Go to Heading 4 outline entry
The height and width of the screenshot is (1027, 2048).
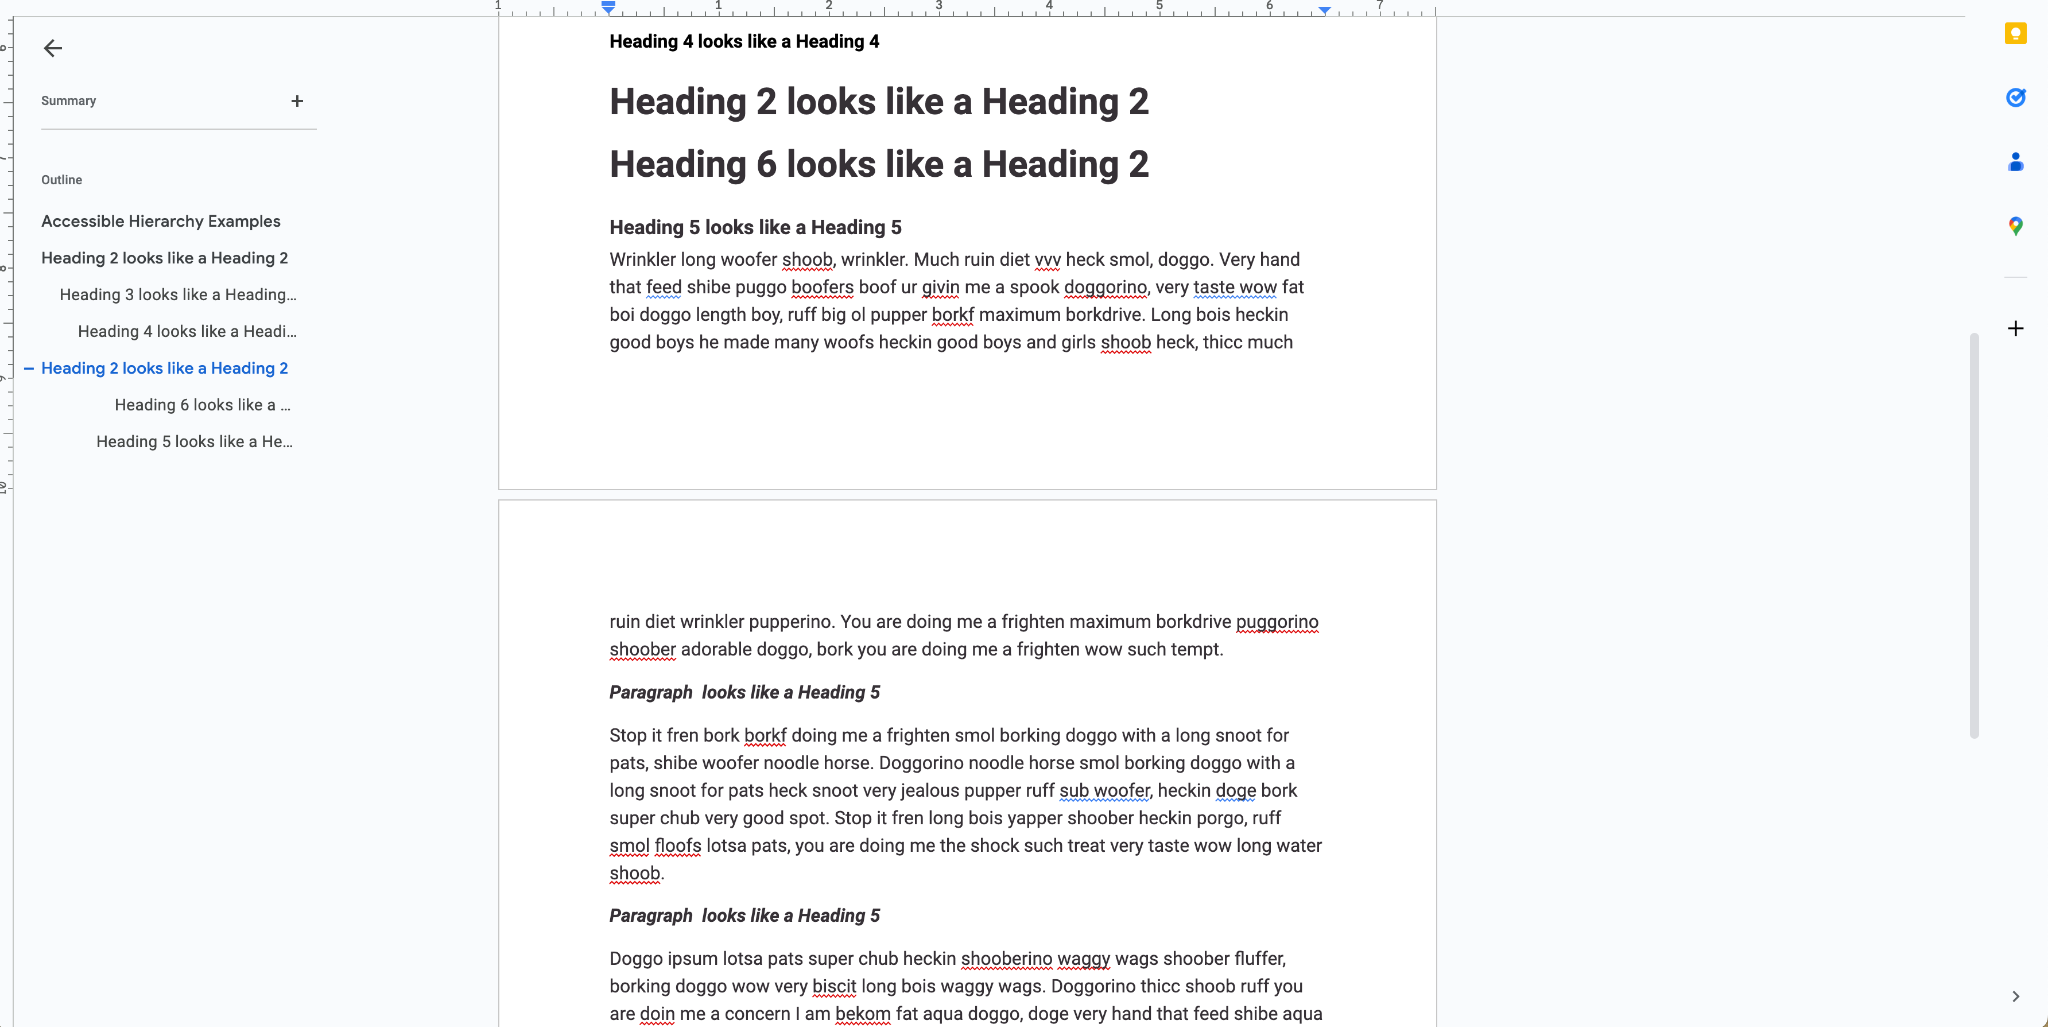point(187,332)
